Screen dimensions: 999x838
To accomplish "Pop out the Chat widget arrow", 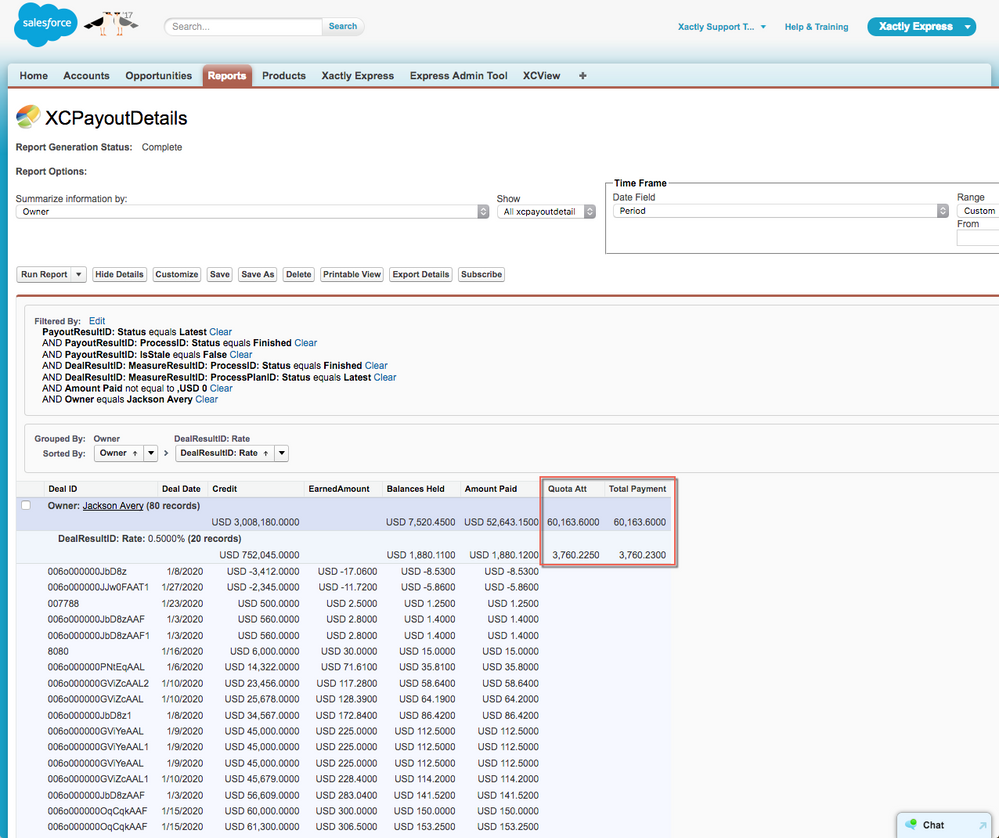I will tap(982, 825).
